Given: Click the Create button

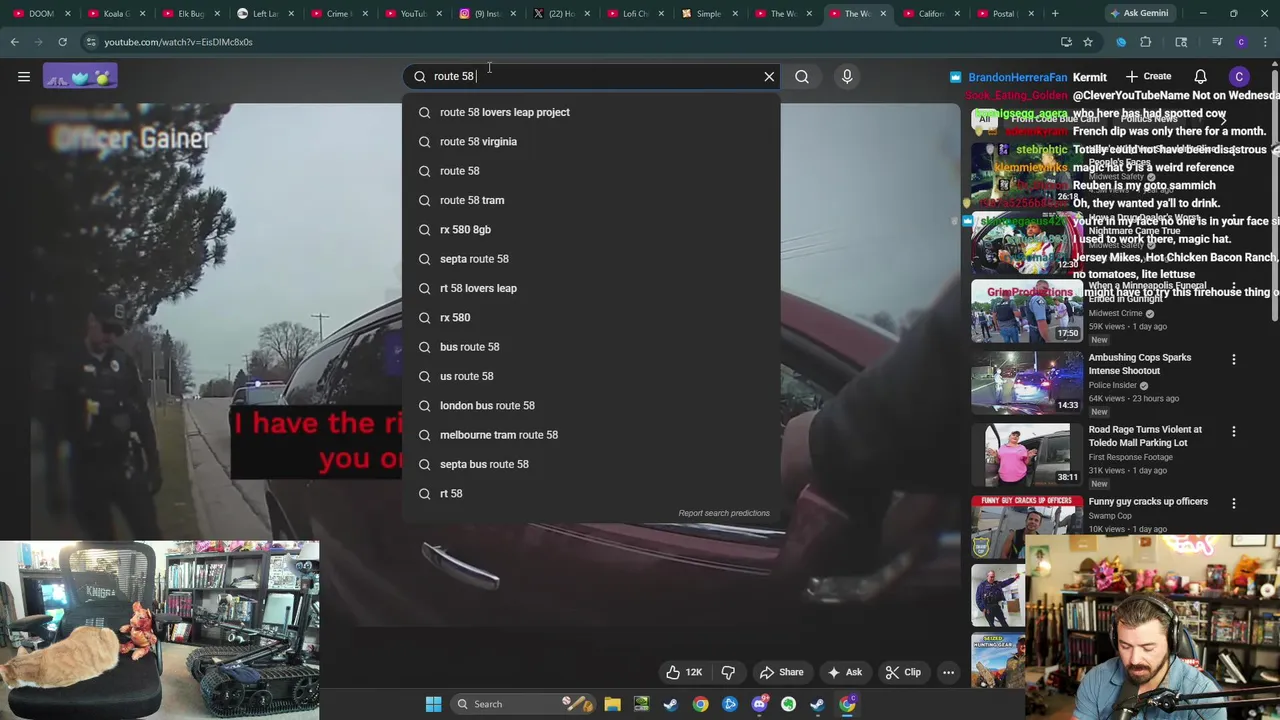Looking at the screenshot, I should point(1148,76).
